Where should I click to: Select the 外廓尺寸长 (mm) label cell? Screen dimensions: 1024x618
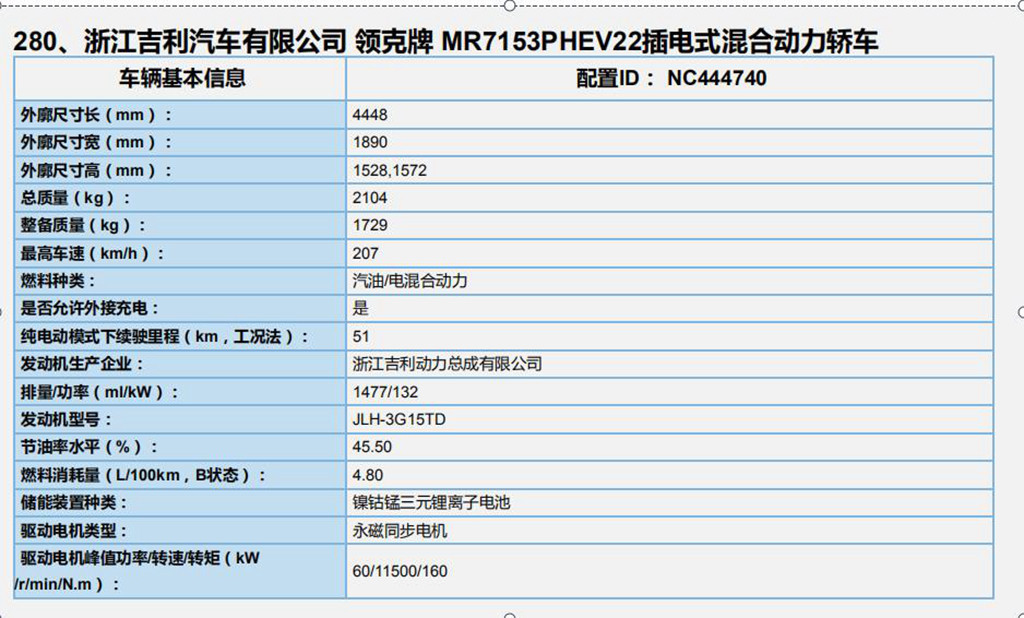[x=180, y=115]
